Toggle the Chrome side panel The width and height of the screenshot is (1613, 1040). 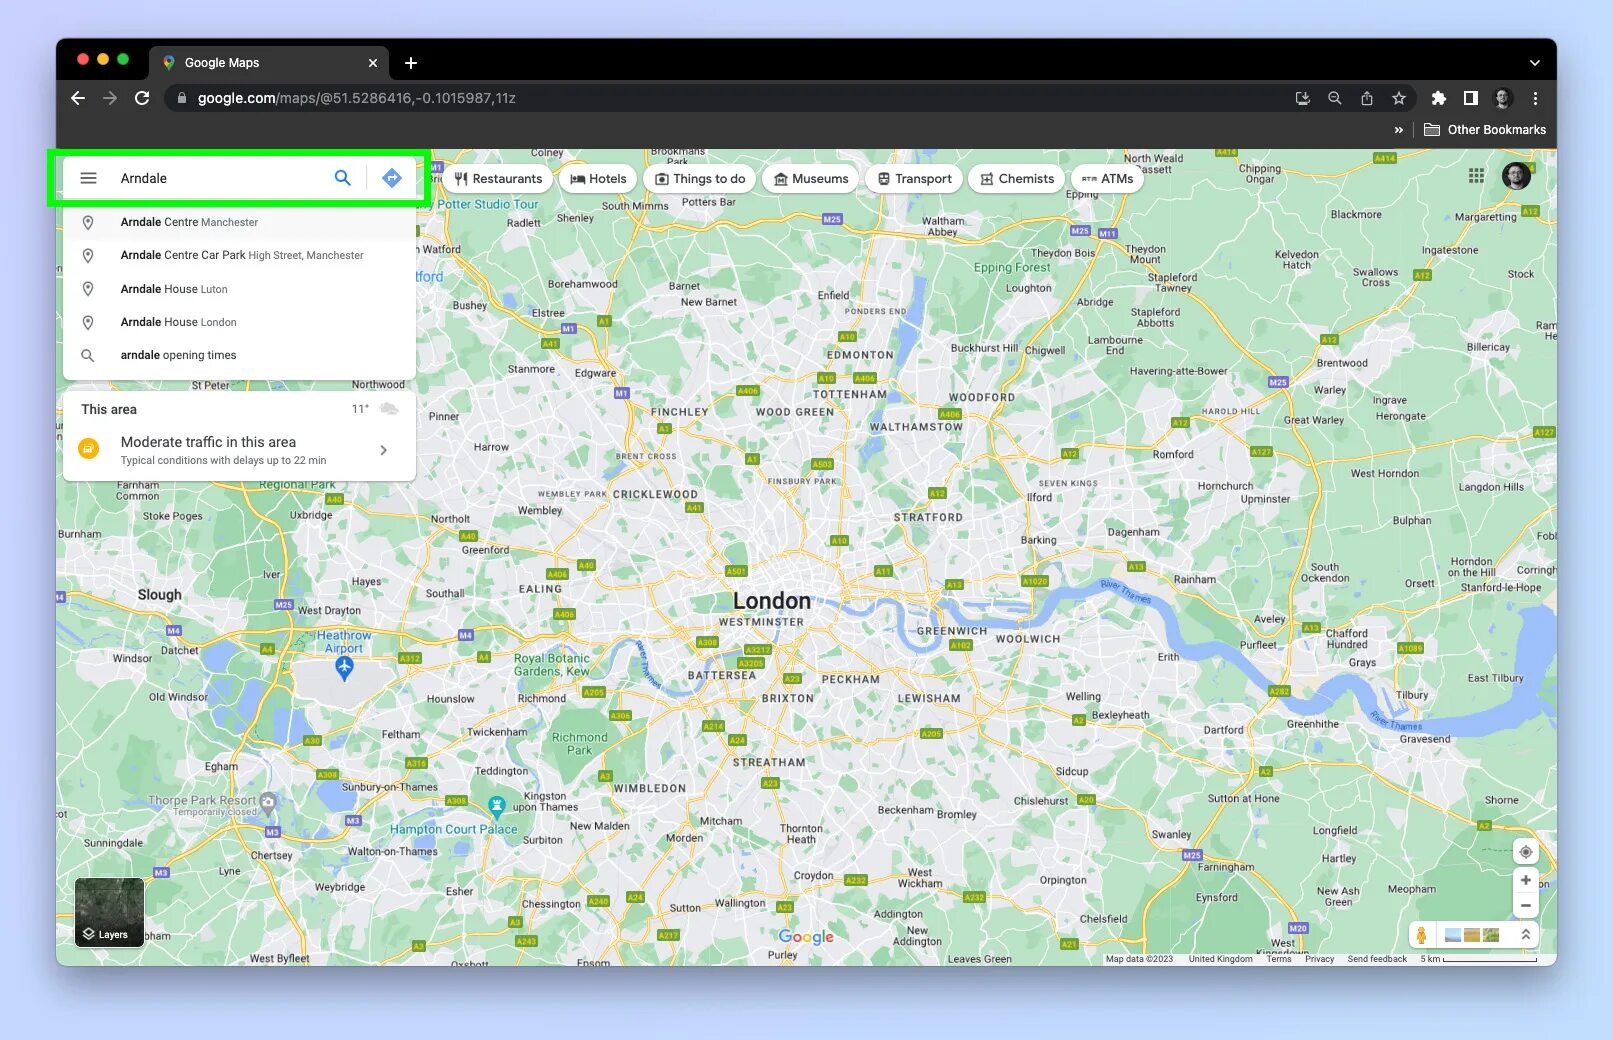1471,98
